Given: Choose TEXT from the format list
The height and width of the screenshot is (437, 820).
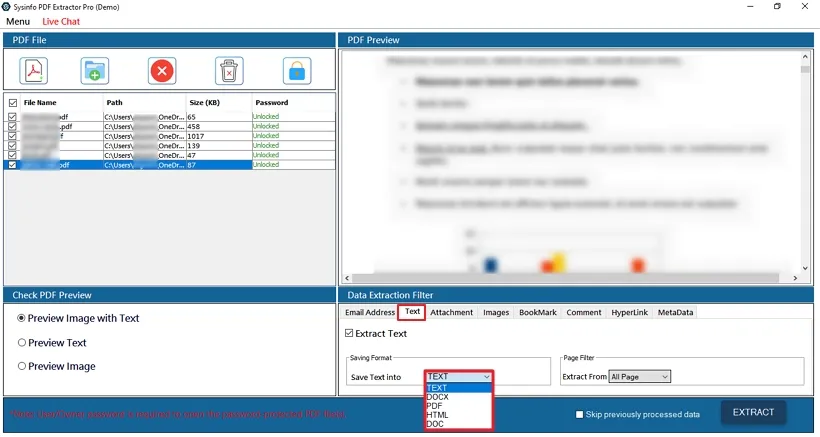Looking at the screenshot, I should tap(459, 388).
